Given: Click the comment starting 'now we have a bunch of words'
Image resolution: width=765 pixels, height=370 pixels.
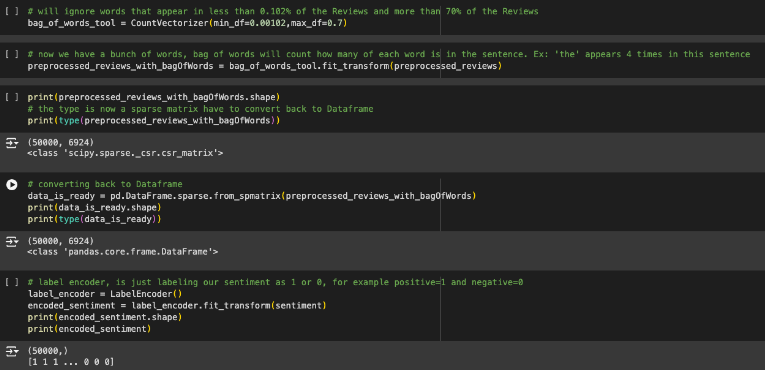Looking at the screenshot, I should (x=388, y=54).
